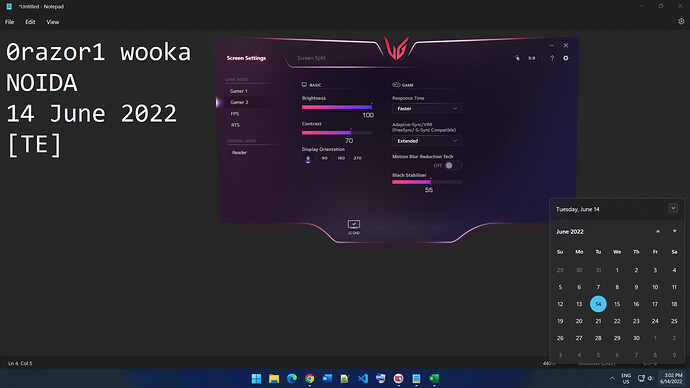The width and height of the screenshot is (690, 388).
Task: Click the network icon in system tray
Action: [641, 378]
